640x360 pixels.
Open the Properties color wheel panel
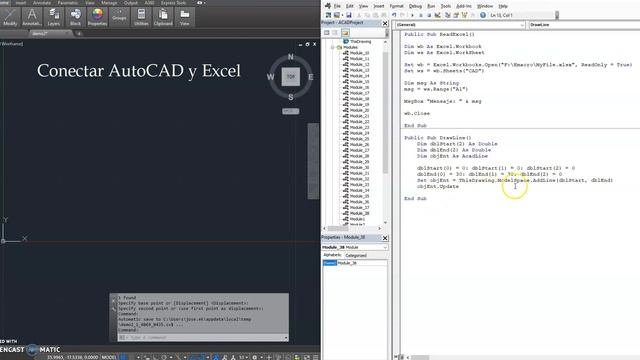97,17
